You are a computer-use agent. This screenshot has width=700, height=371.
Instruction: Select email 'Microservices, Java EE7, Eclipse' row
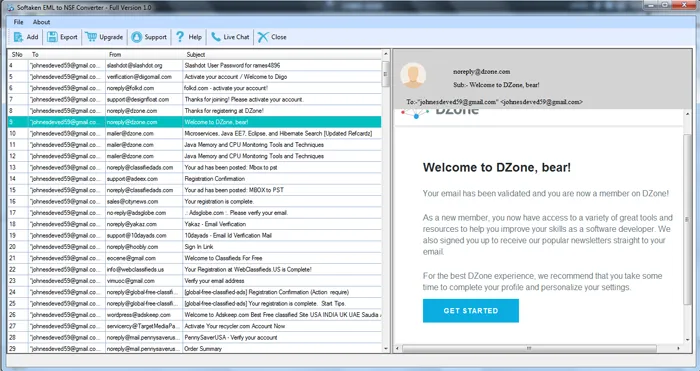click(x=195, y=133)
